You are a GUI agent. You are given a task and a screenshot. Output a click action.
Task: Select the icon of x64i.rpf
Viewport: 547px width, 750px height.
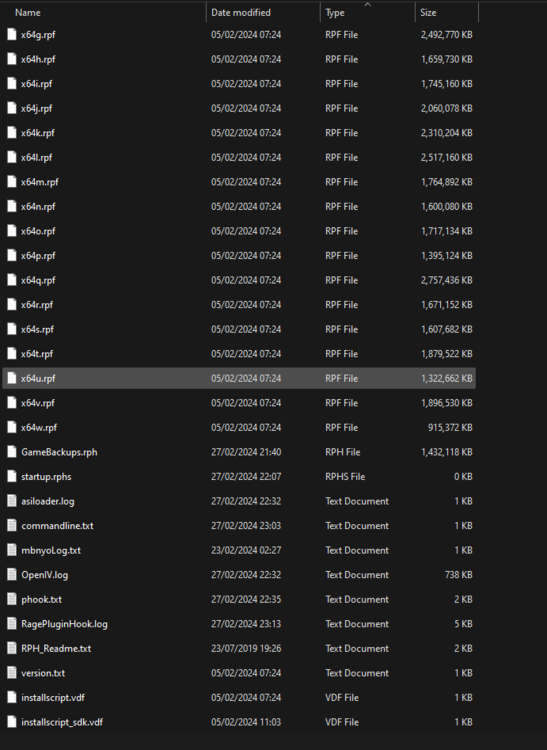click(12, 84)
